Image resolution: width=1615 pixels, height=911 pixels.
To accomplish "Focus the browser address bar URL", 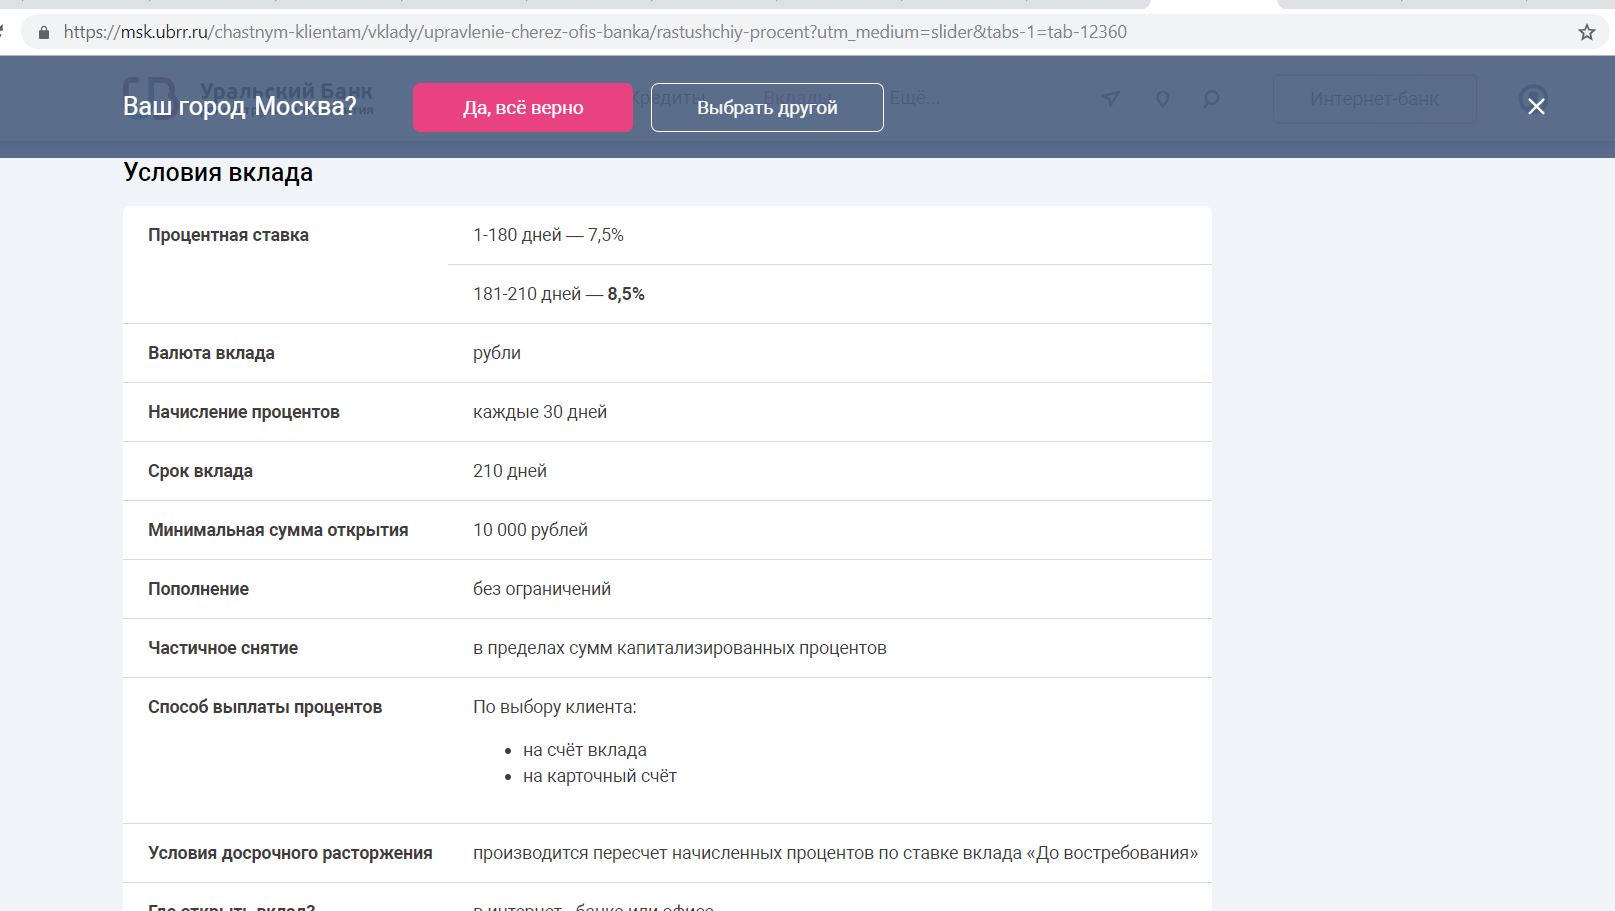I will pyautogui.click(x=595, y=32).
